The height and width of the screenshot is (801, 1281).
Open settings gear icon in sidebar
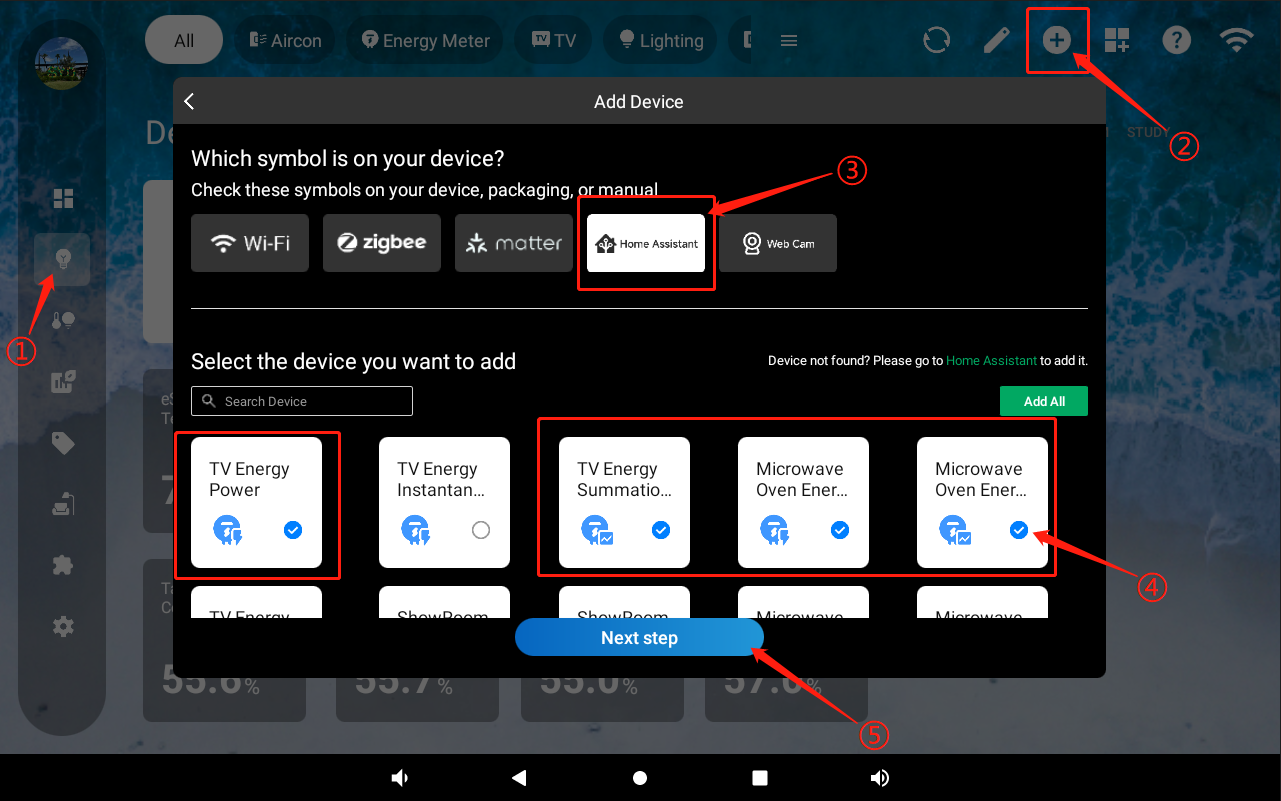click(x=63, y=627)
